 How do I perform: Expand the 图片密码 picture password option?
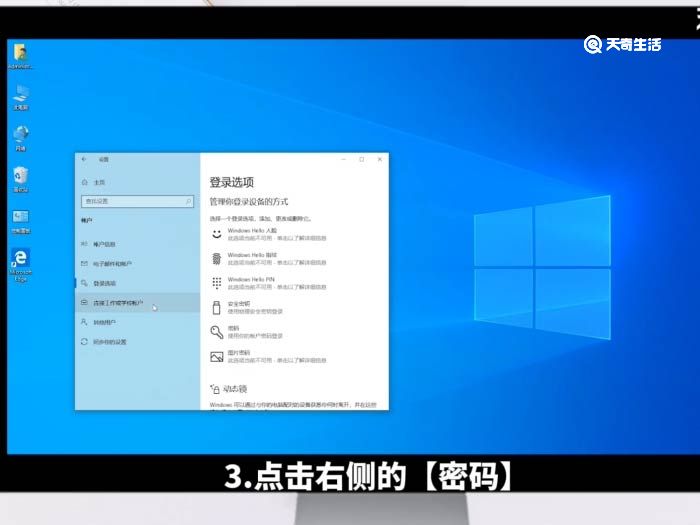click(x=269, y=356)
